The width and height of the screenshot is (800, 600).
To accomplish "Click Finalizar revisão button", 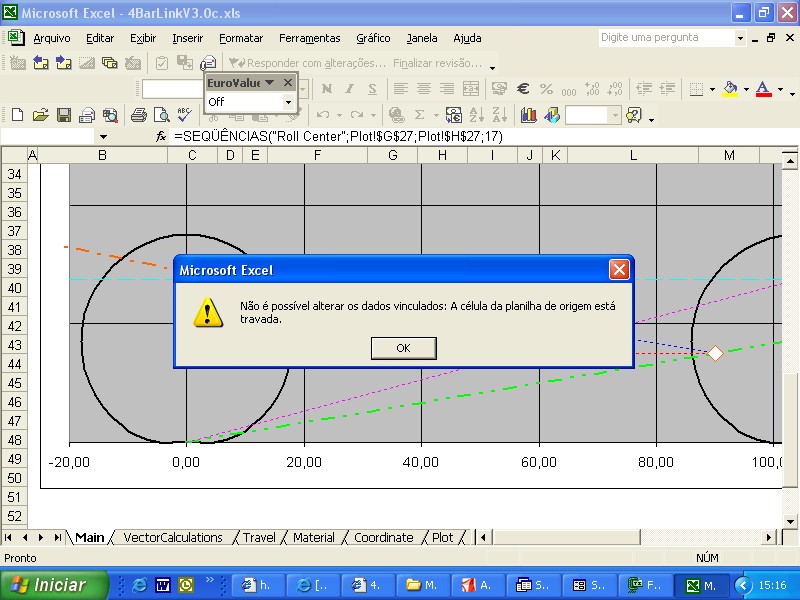I will [x=437, y=63].
